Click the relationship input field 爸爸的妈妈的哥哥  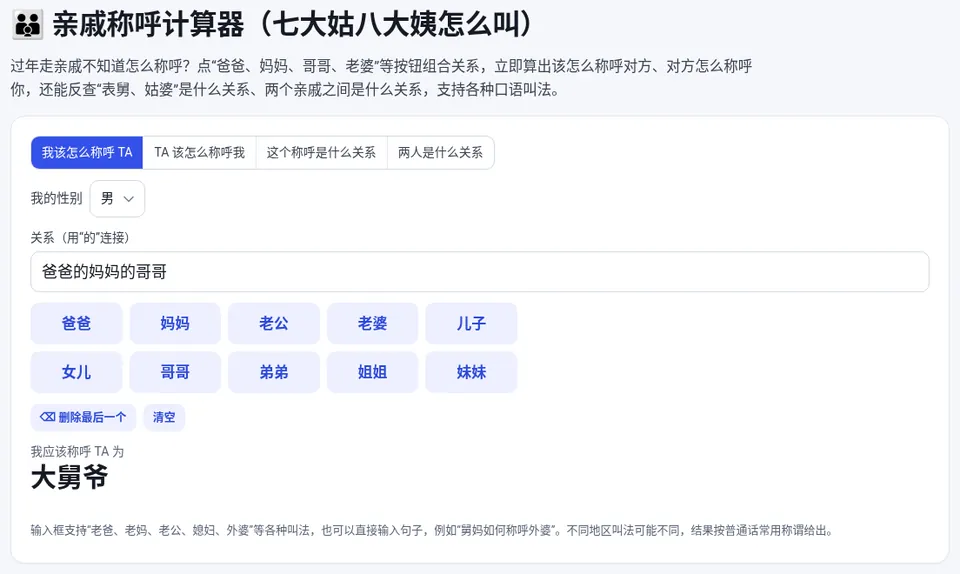coord(480,272)
